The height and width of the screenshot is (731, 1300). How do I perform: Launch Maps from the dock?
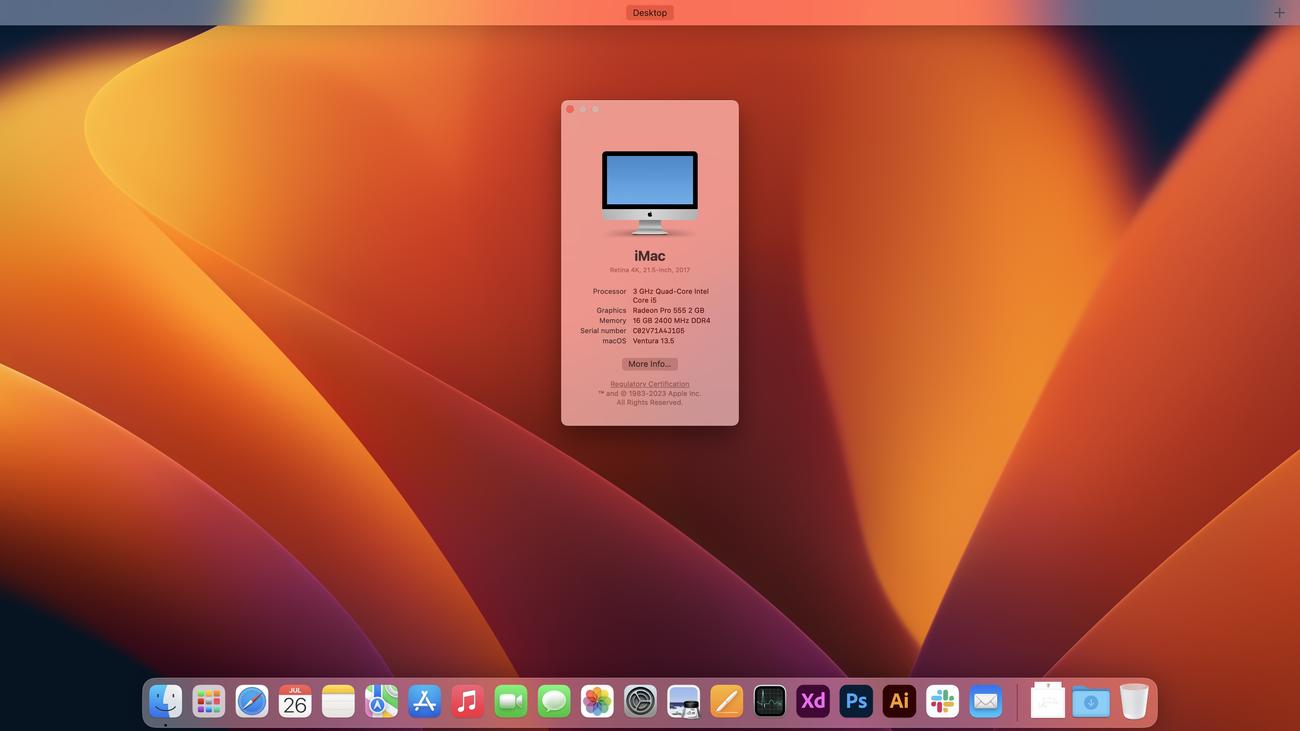[381, 701]
